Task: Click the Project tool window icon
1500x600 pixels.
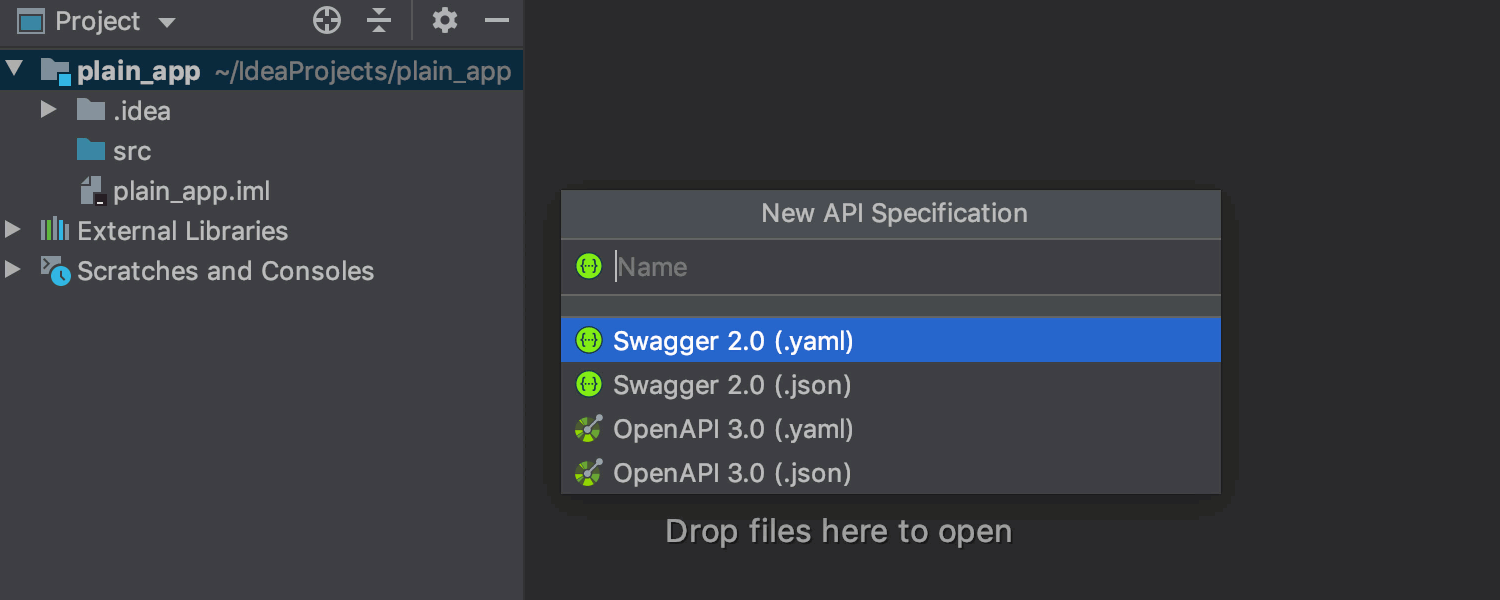Action: point(31,21)
